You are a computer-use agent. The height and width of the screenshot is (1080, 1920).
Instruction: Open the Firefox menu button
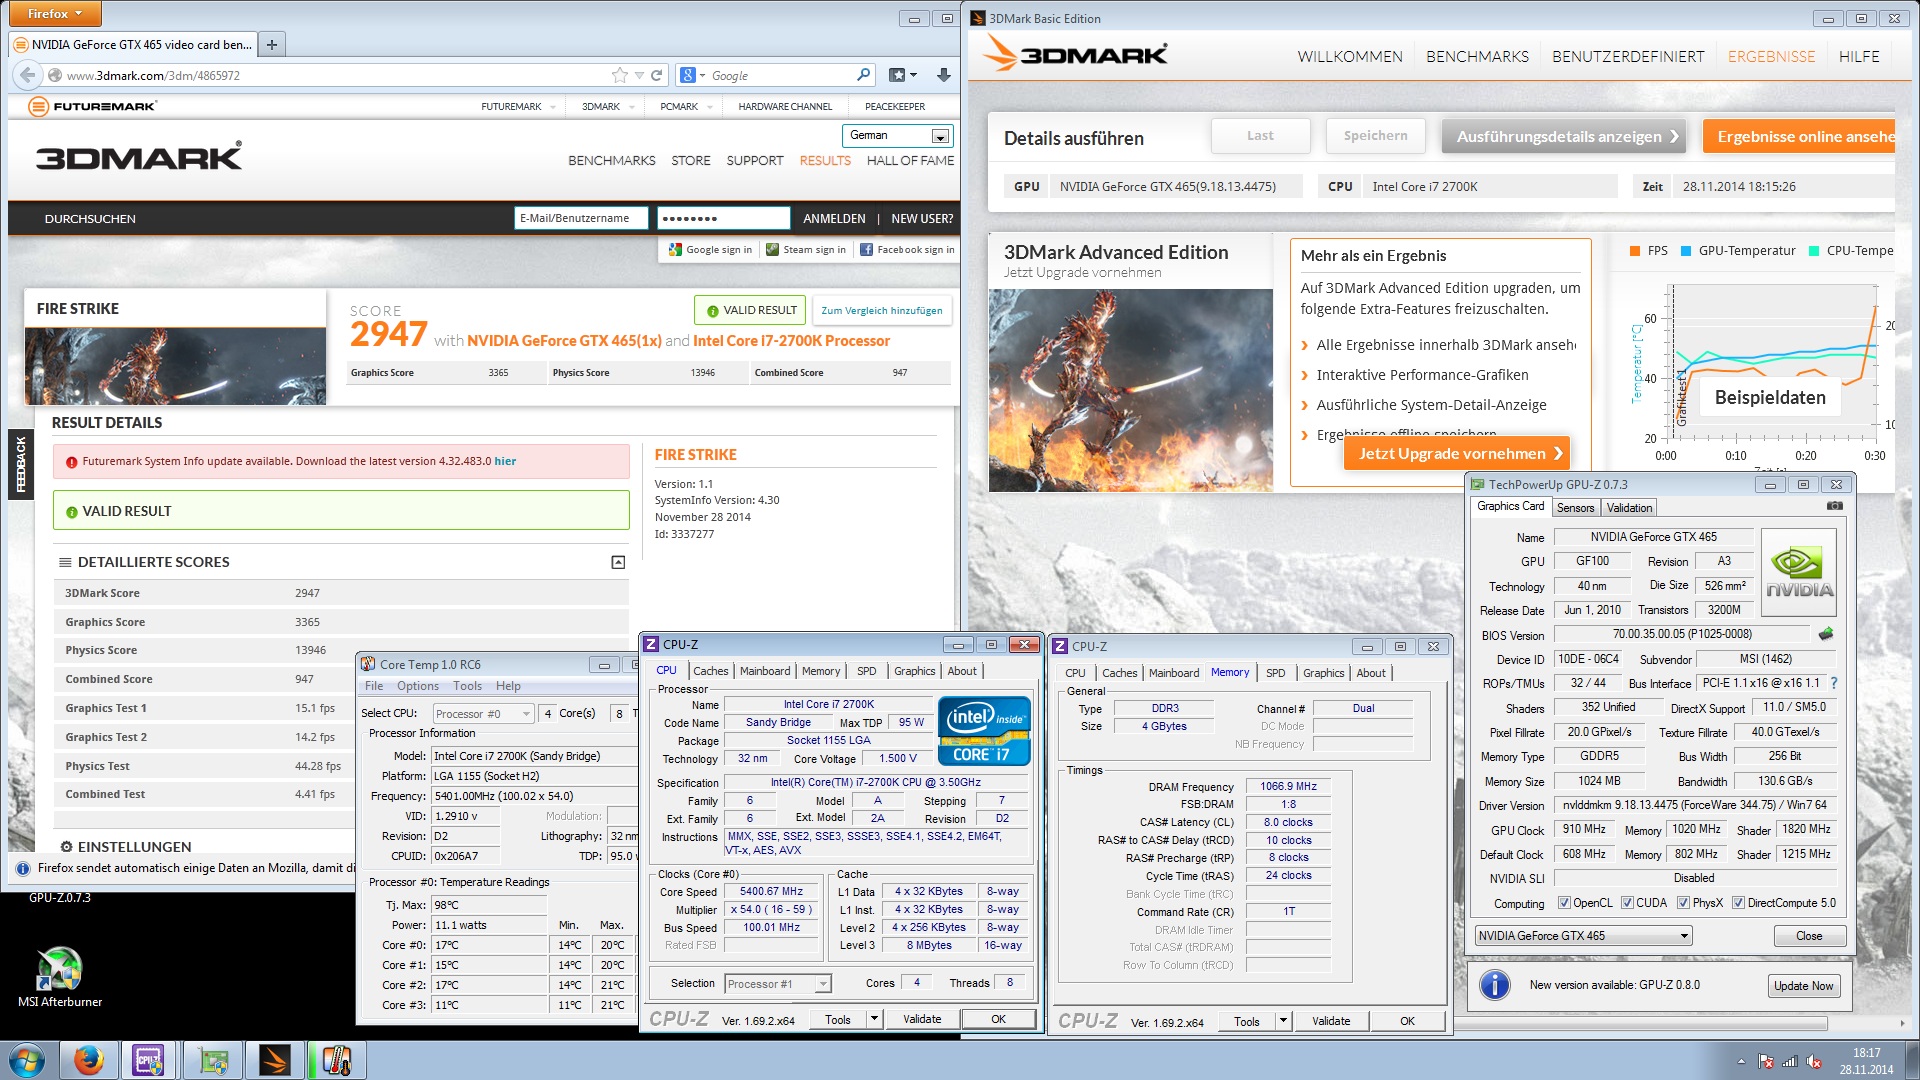54,14
